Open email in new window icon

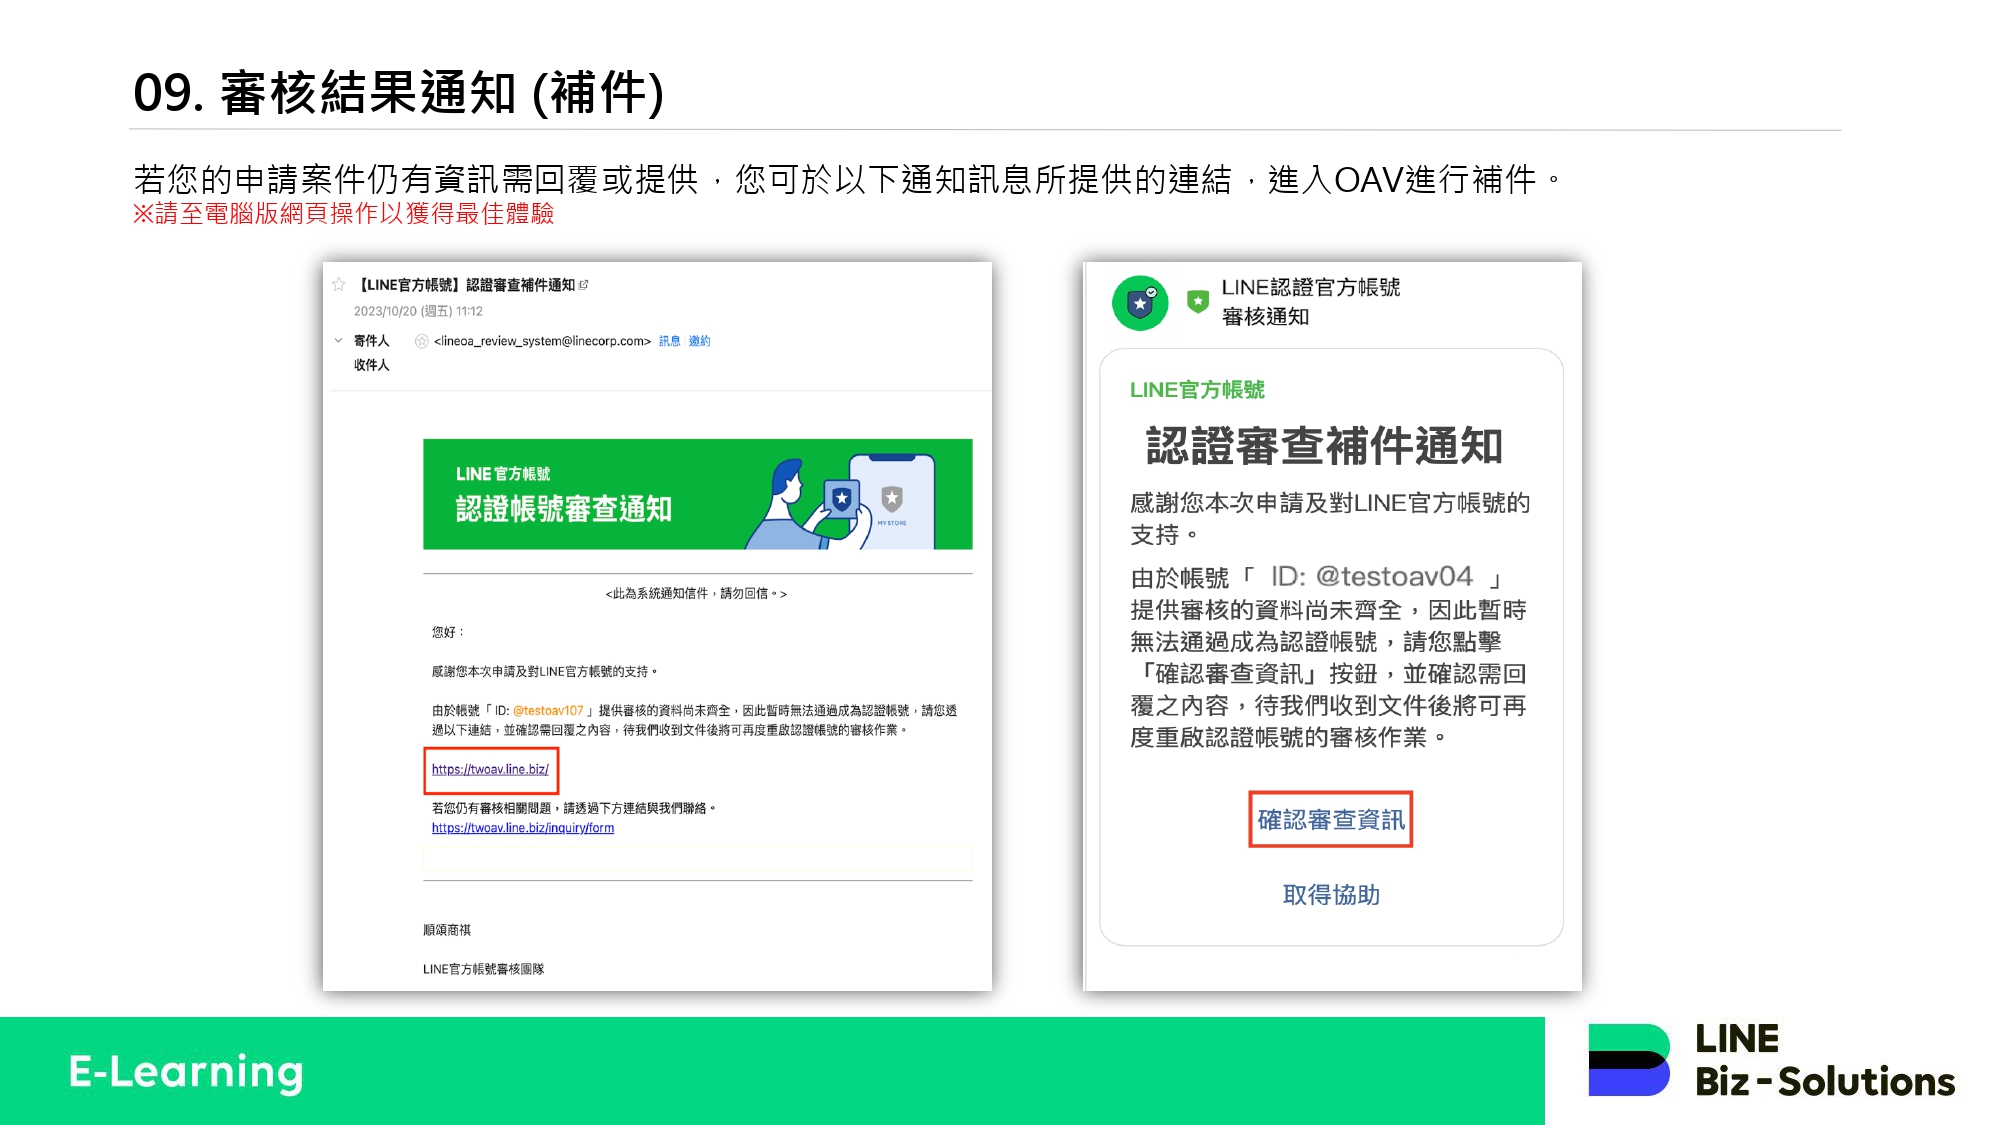pyautogui.click(x=584, y=285)
